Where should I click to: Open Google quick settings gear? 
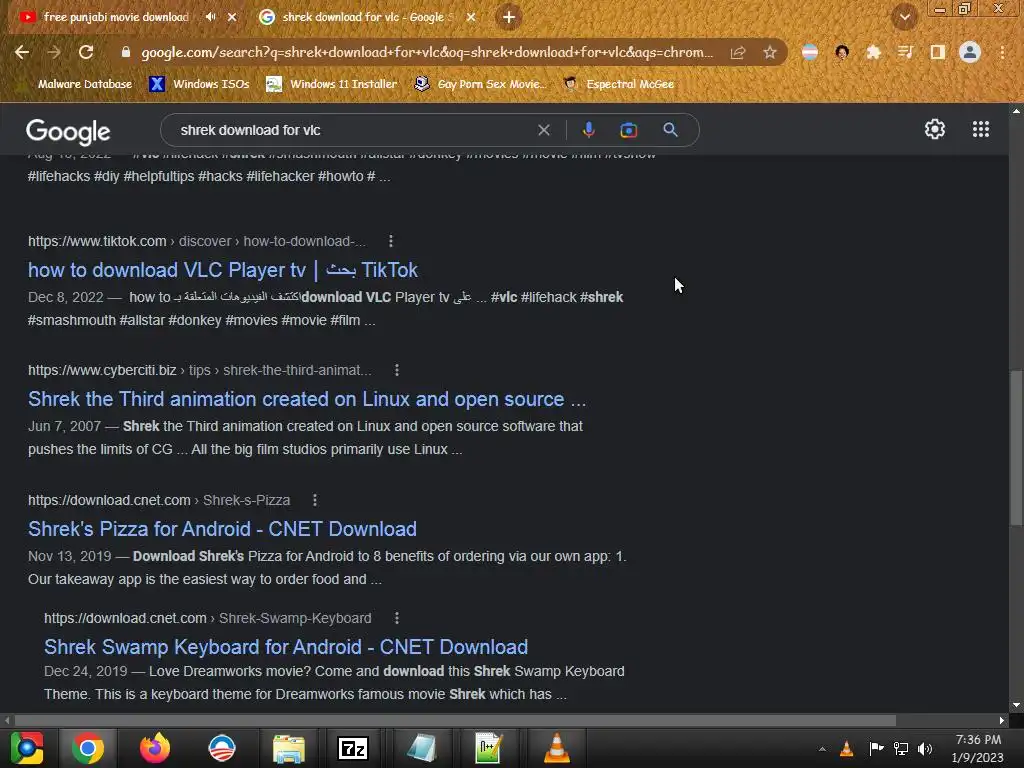[x=935, y=129]
